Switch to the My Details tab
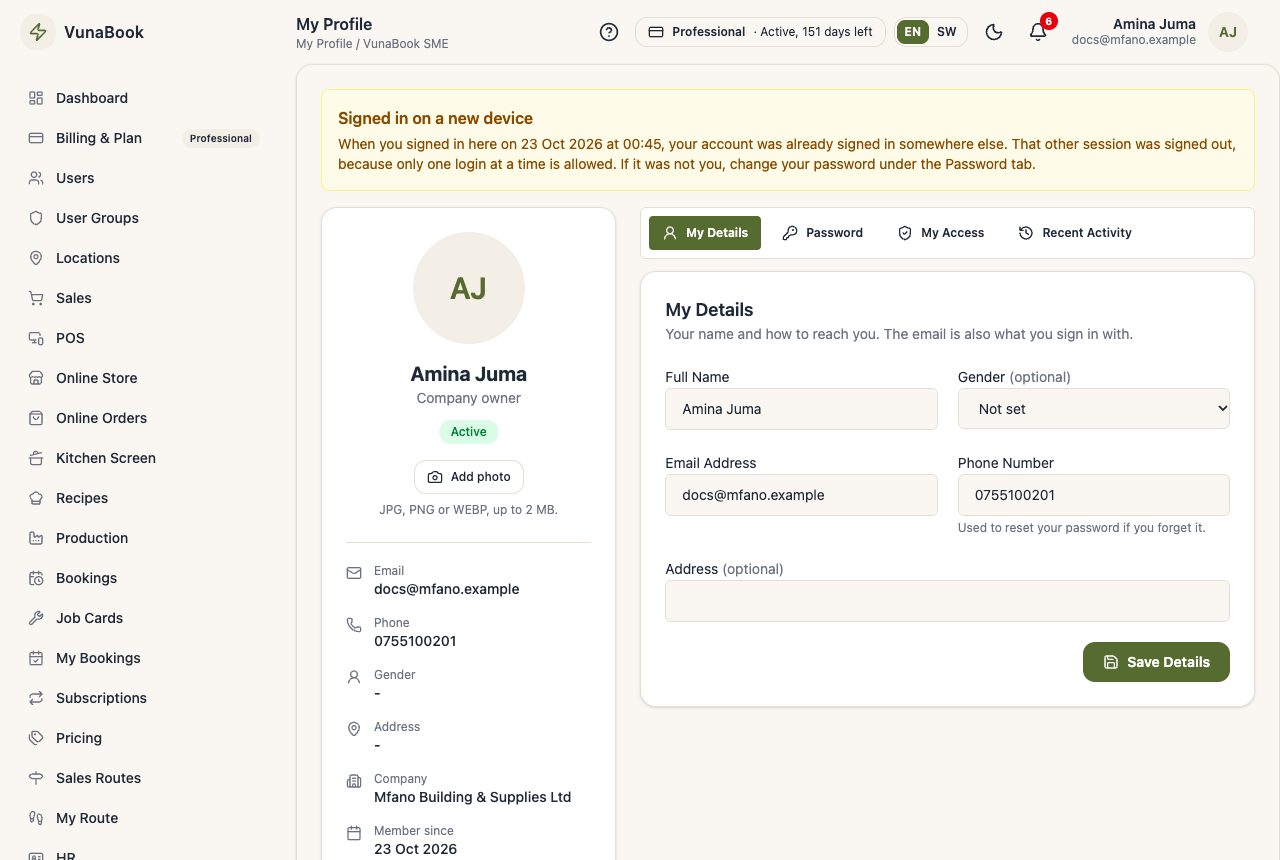Image resolution: width=1280 pixels, height=860 pixels. (705, 233)
